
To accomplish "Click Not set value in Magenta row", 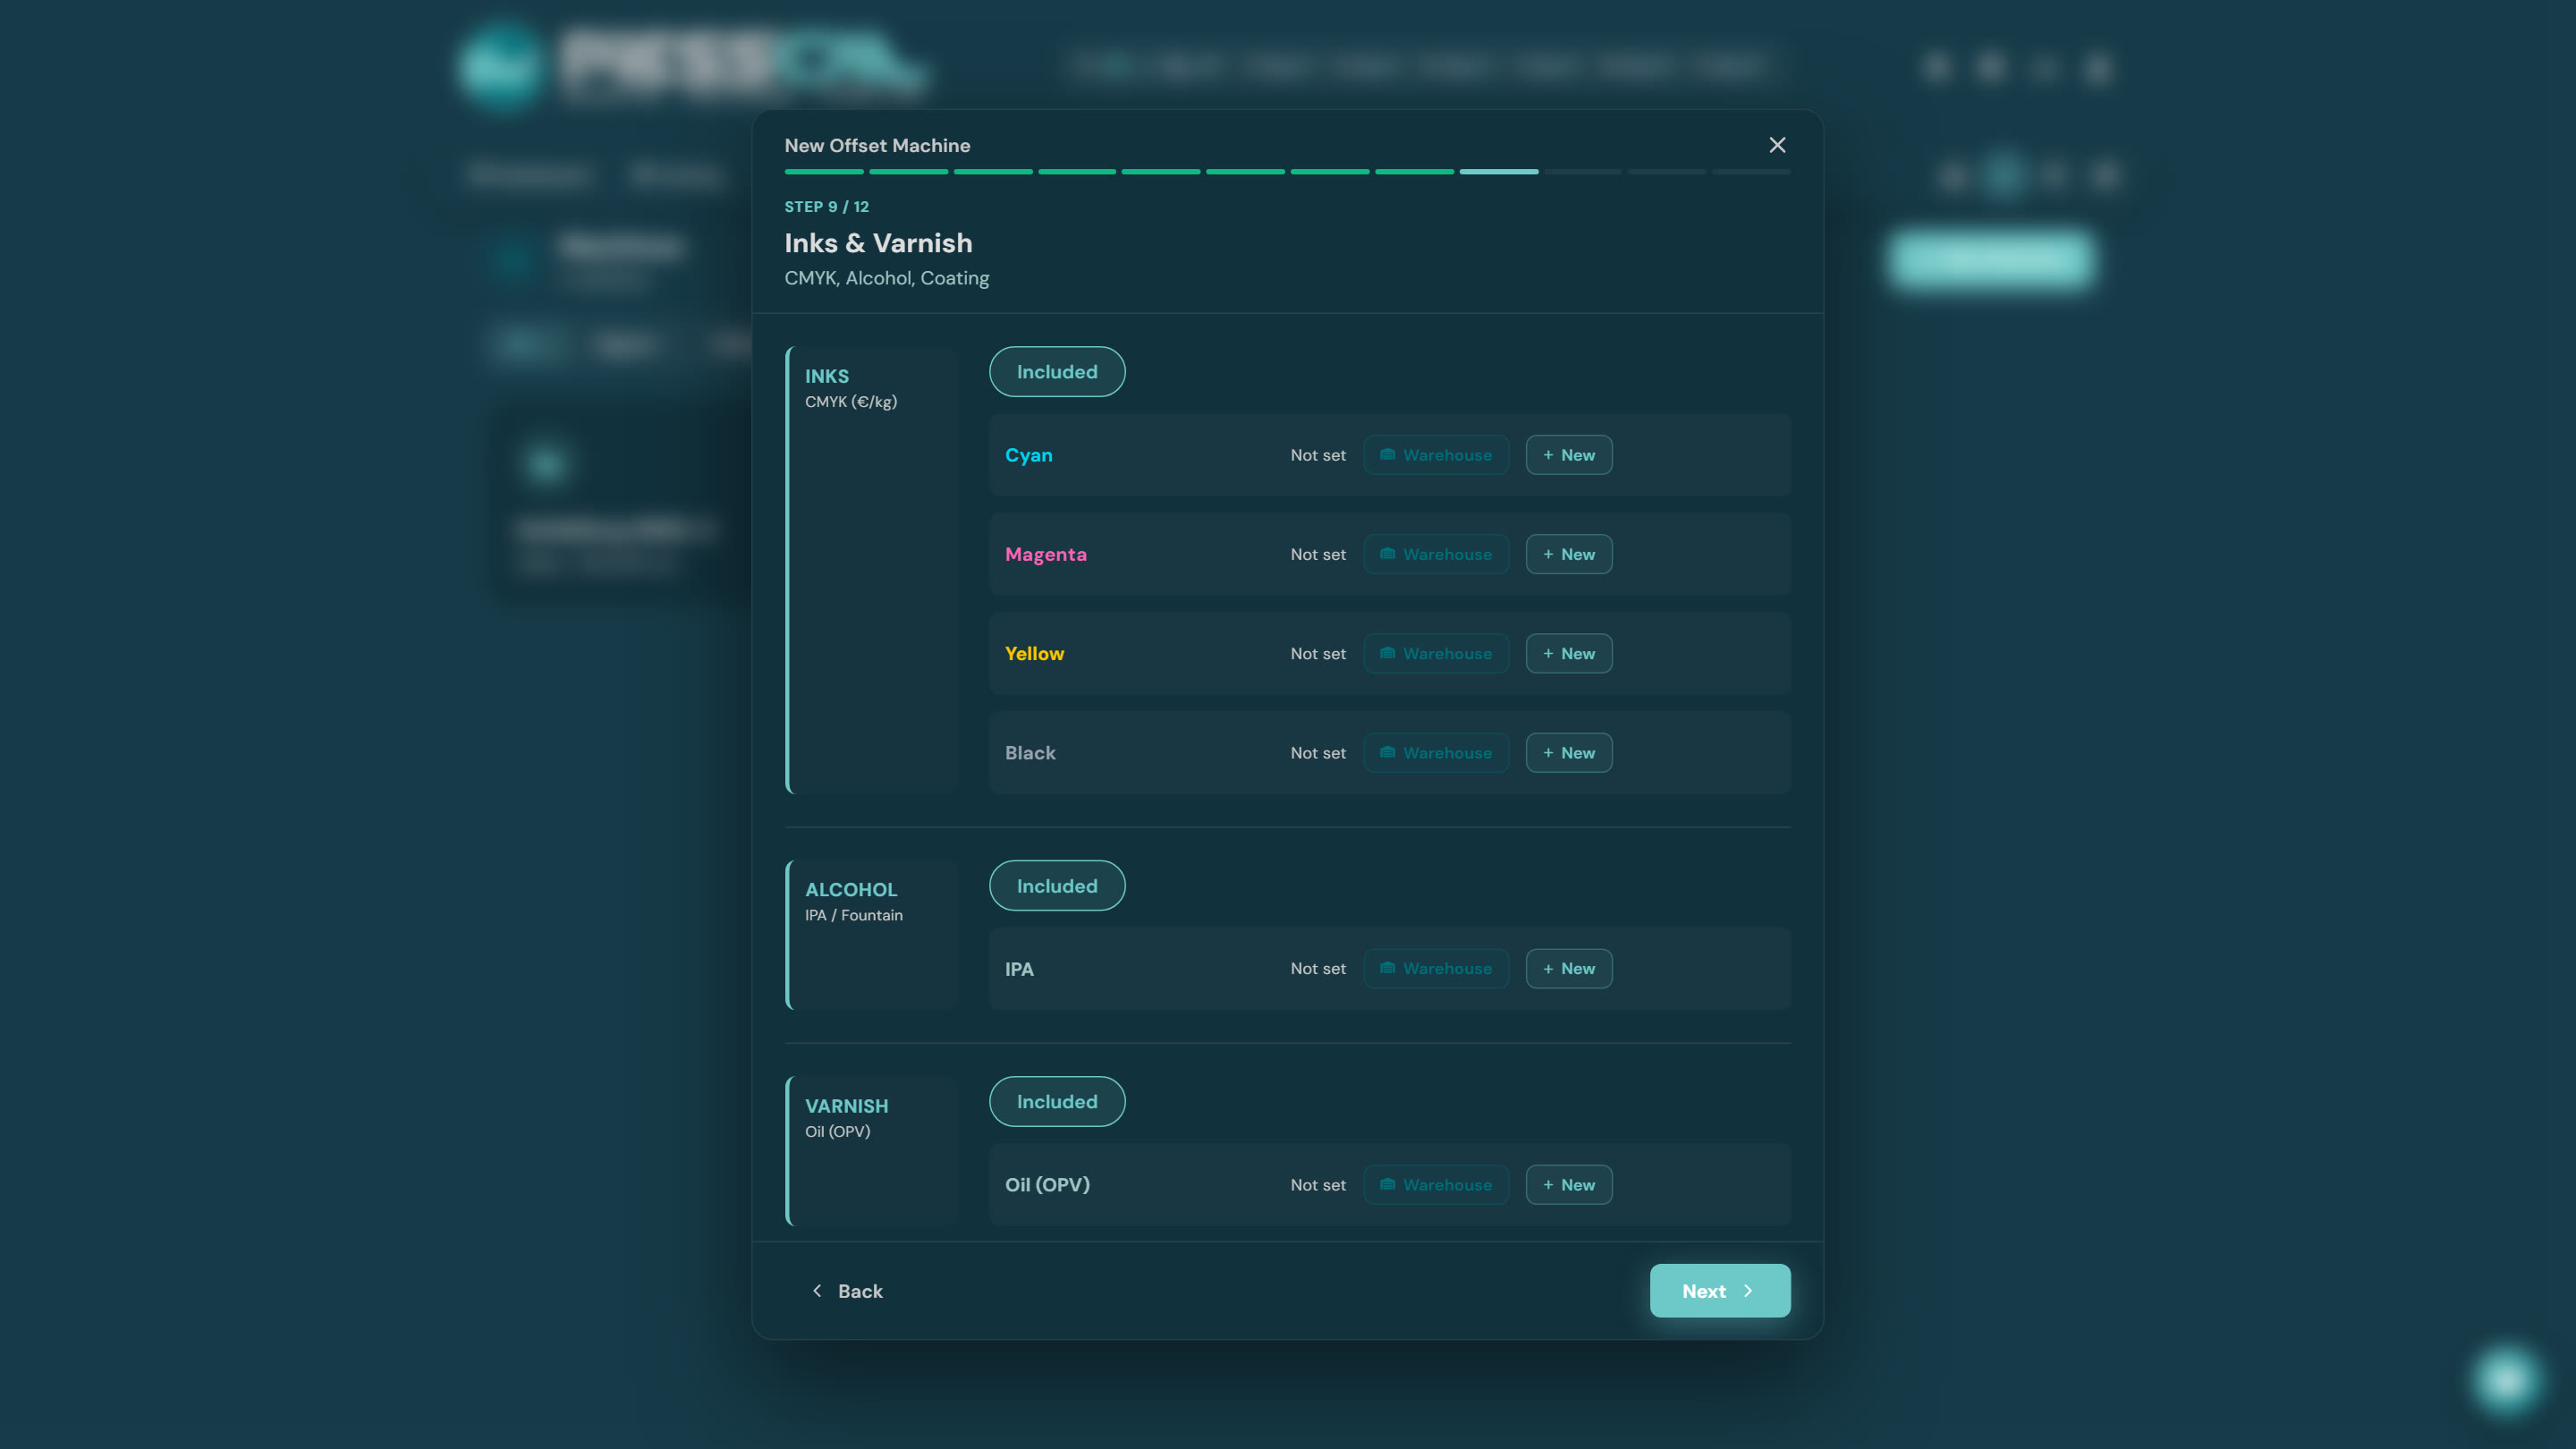I will [x=1317, y=554].
